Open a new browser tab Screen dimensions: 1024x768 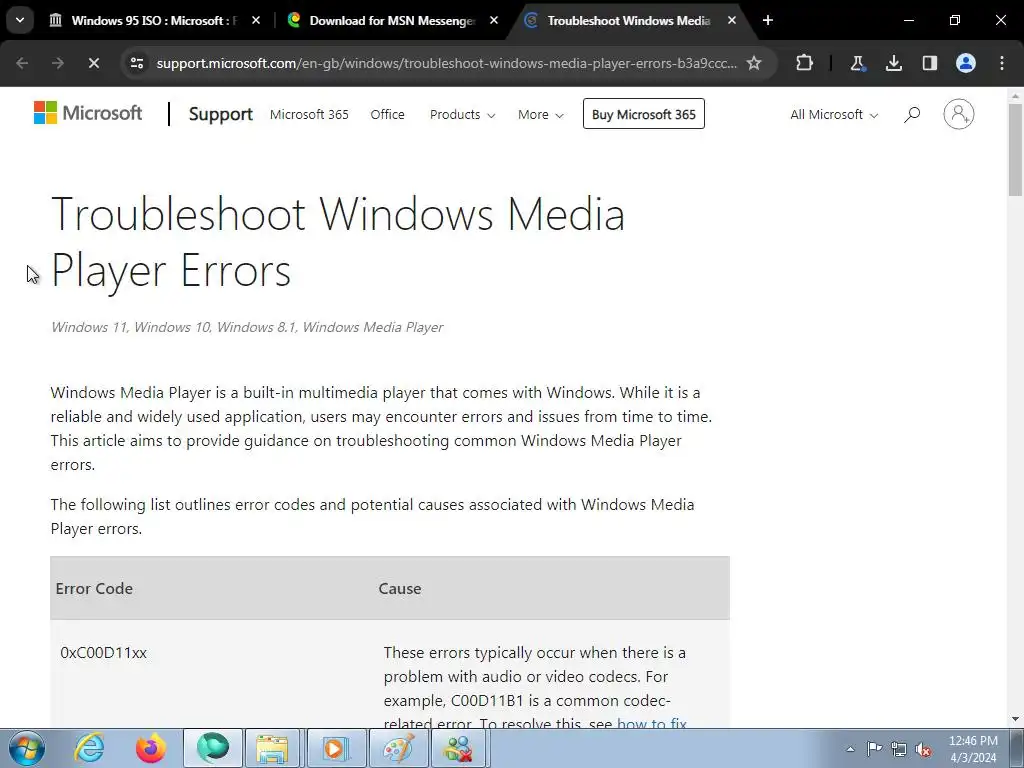[768, 21]
